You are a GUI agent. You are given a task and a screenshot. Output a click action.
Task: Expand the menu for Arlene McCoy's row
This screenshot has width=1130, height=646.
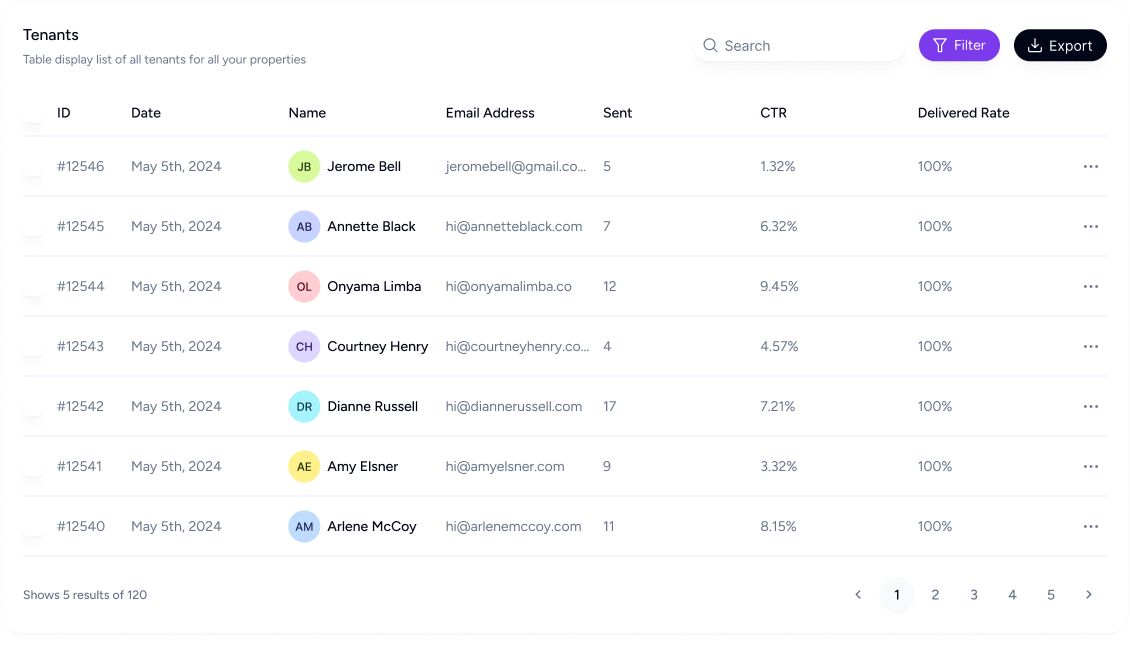tap(1090, 527)
